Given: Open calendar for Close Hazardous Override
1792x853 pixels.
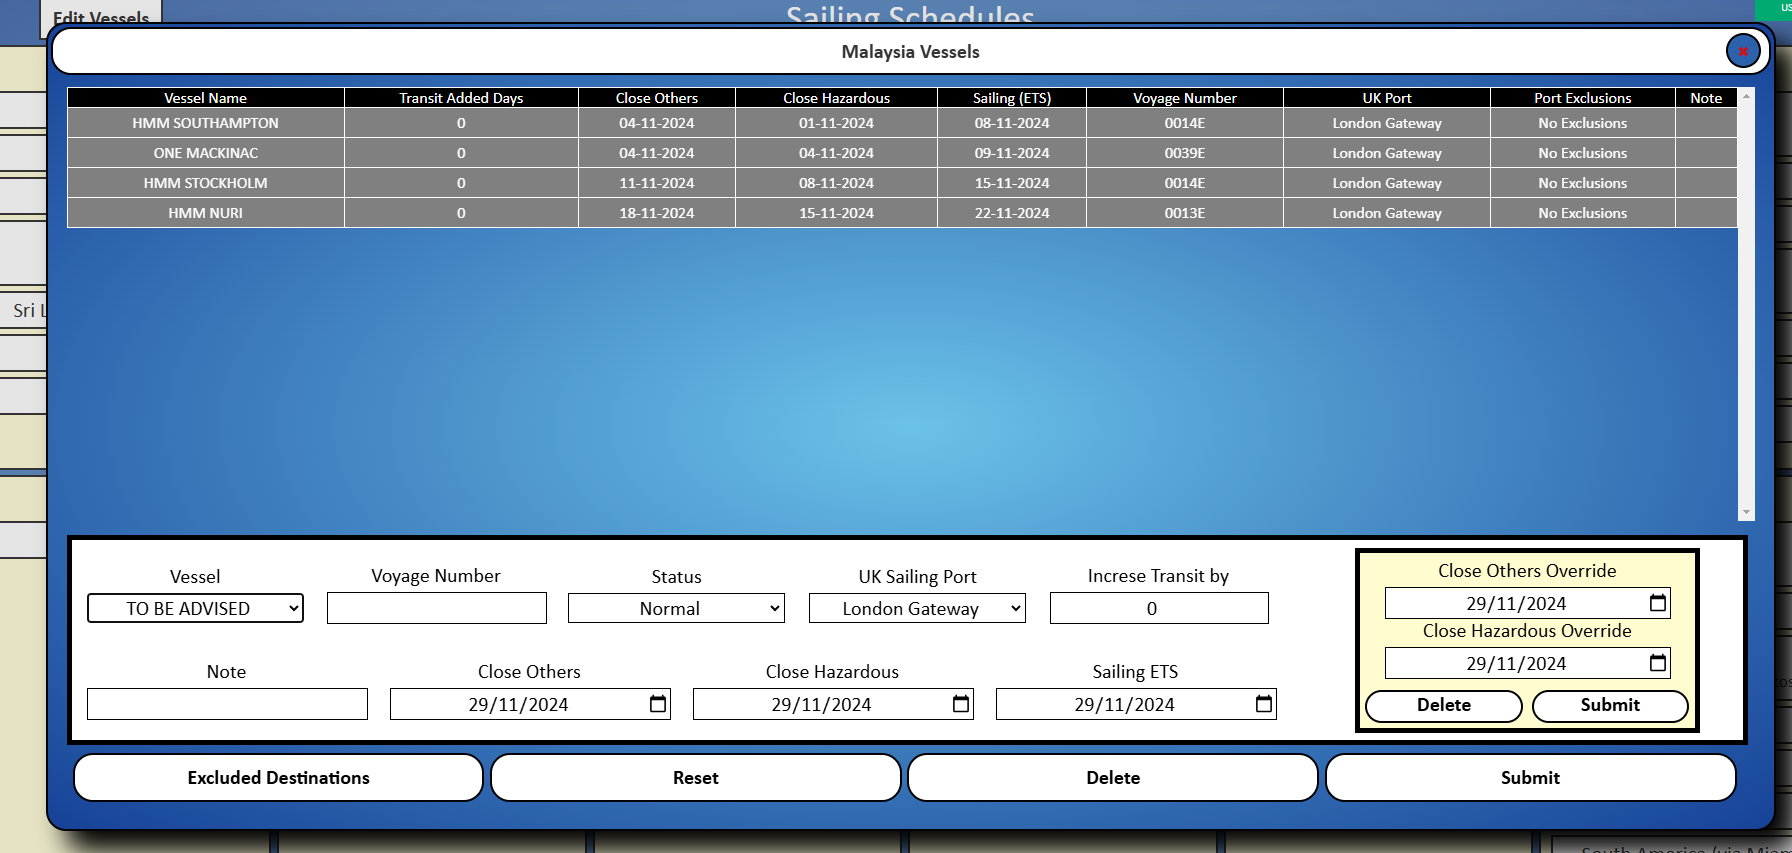Looking at the screenshot, I should coord(1657,663).
